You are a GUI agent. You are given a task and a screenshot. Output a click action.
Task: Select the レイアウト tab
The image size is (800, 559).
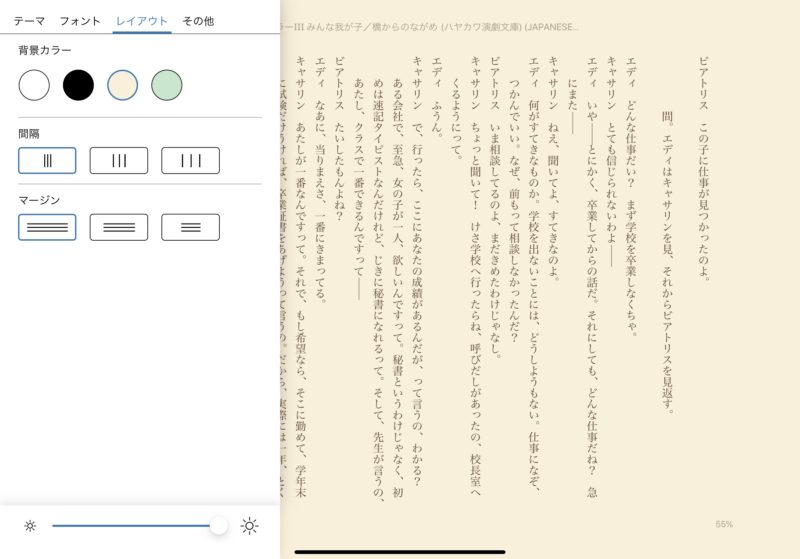pos(142,21)
